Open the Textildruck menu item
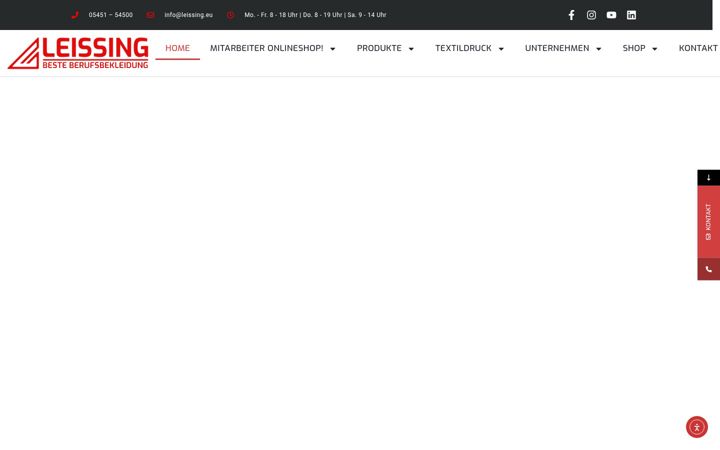This screenshot has height=450, width=720. pyautogui.click(x=463, y=48)
